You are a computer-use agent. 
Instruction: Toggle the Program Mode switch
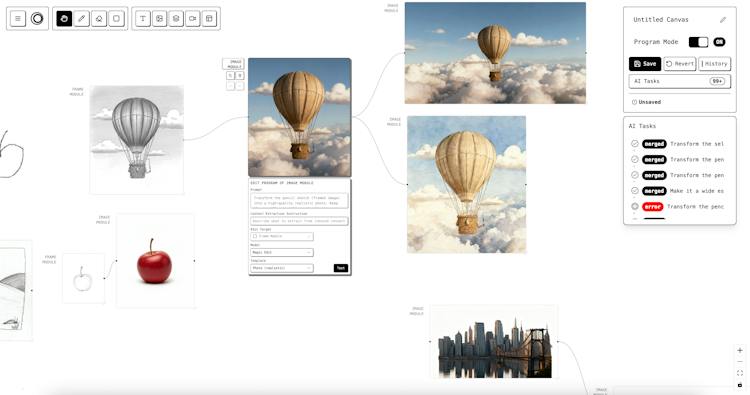(698, 42)
